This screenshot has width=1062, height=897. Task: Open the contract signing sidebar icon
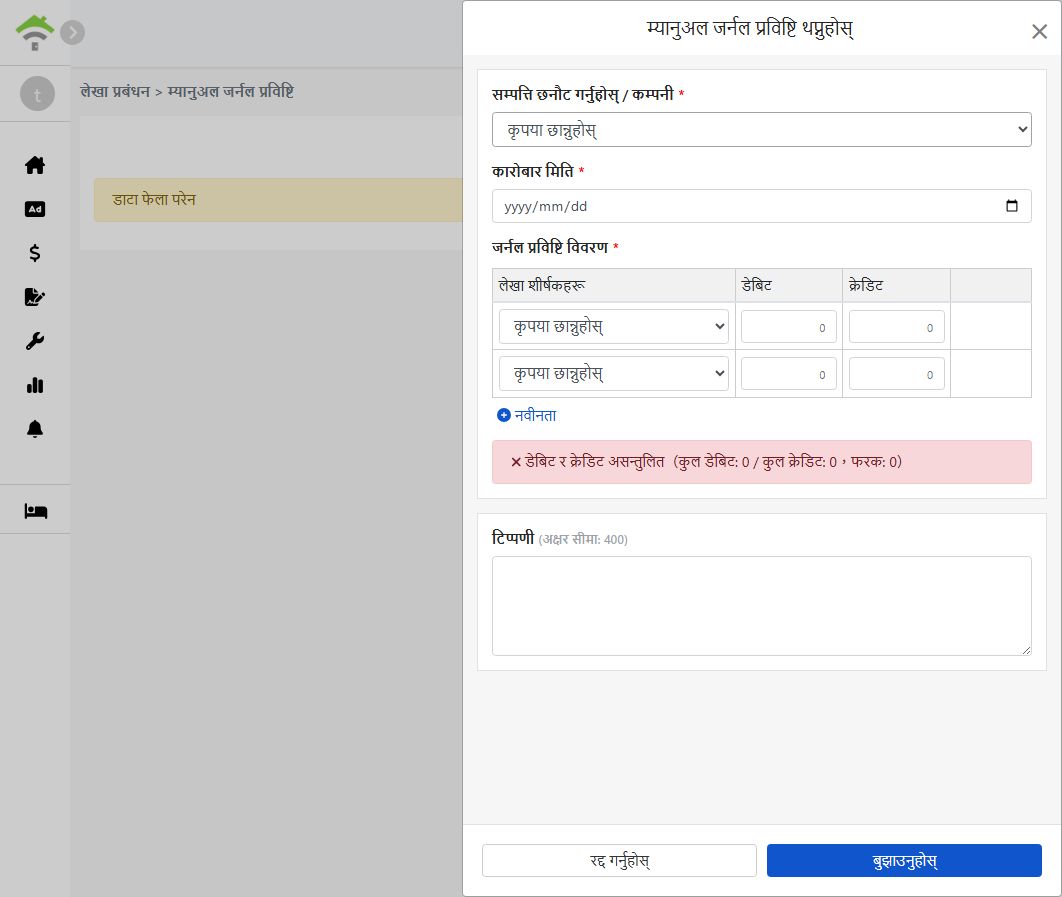pos(35,297)
